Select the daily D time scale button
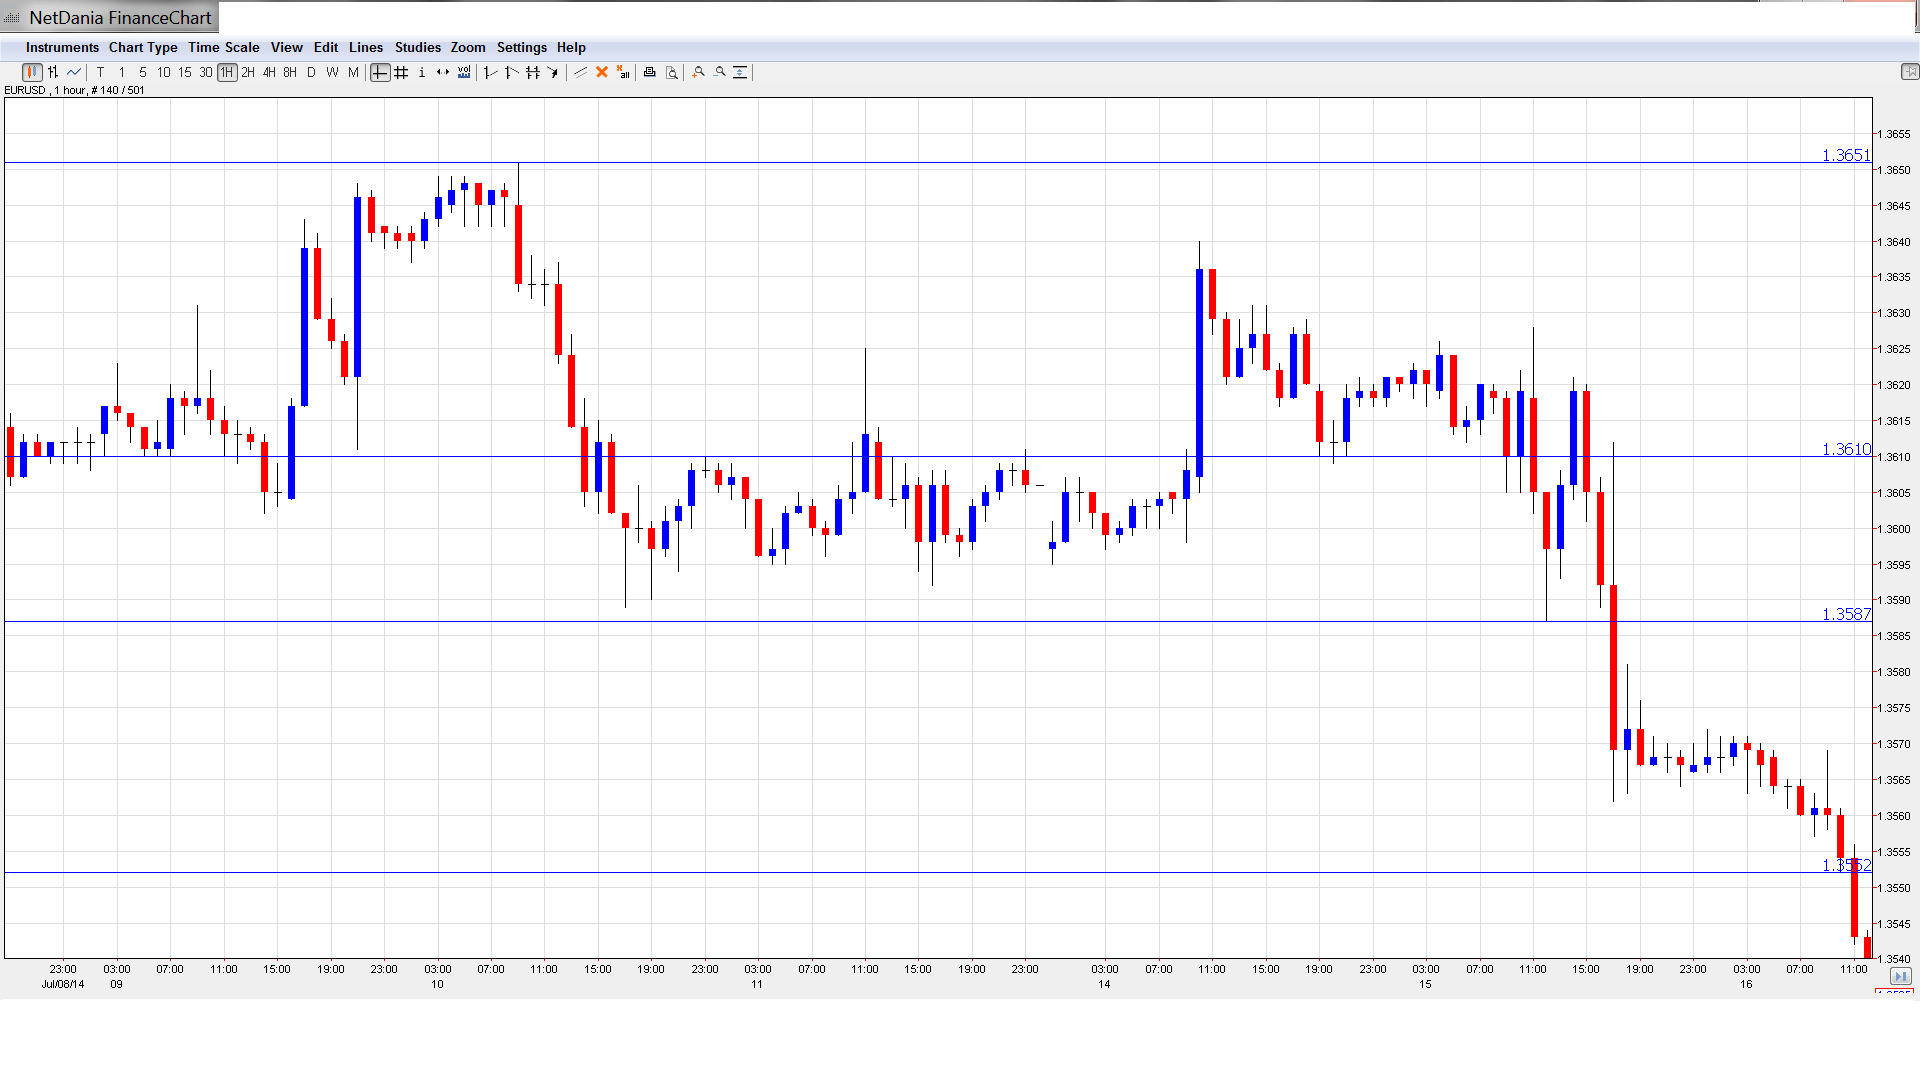This screenshot has width=1920, height=1080. pyautogui.click(x=311, y=72)
